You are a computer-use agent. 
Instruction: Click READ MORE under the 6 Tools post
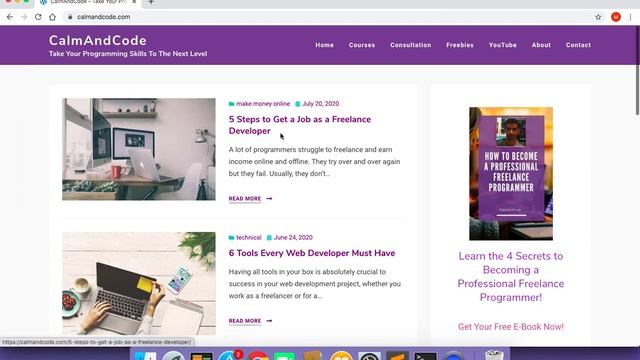pos(244,321)
